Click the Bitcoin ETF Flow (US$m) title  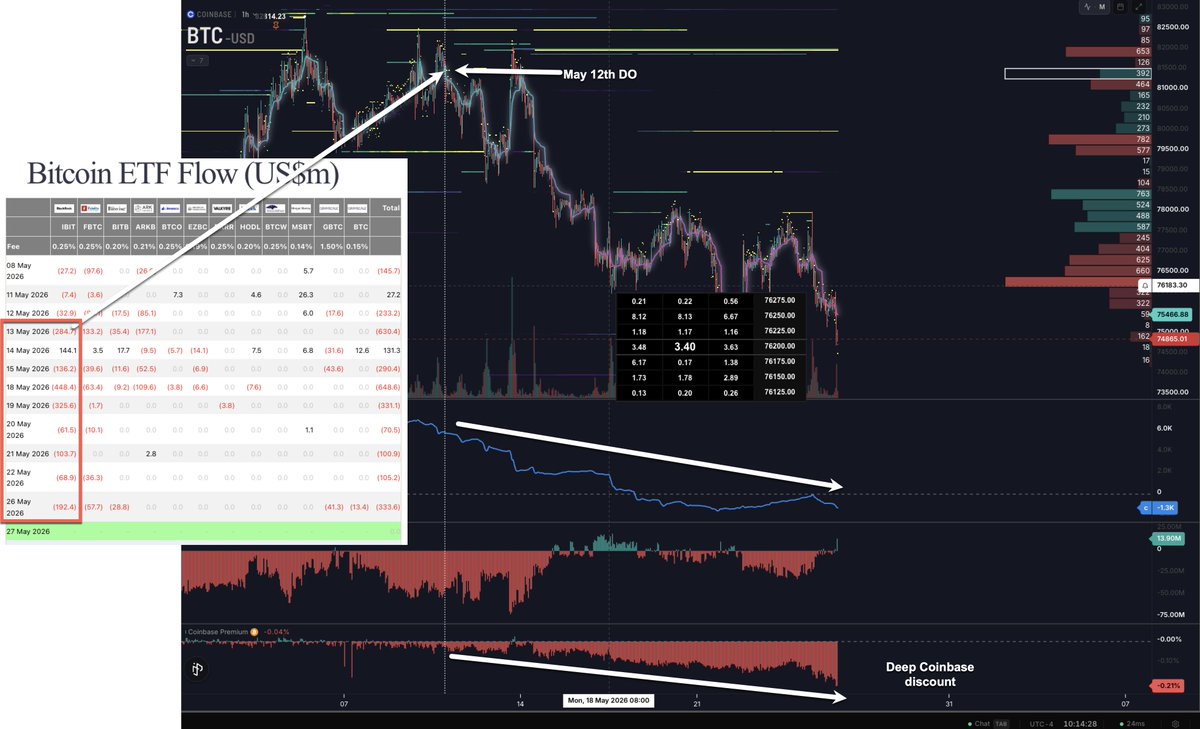click(182, 175)
